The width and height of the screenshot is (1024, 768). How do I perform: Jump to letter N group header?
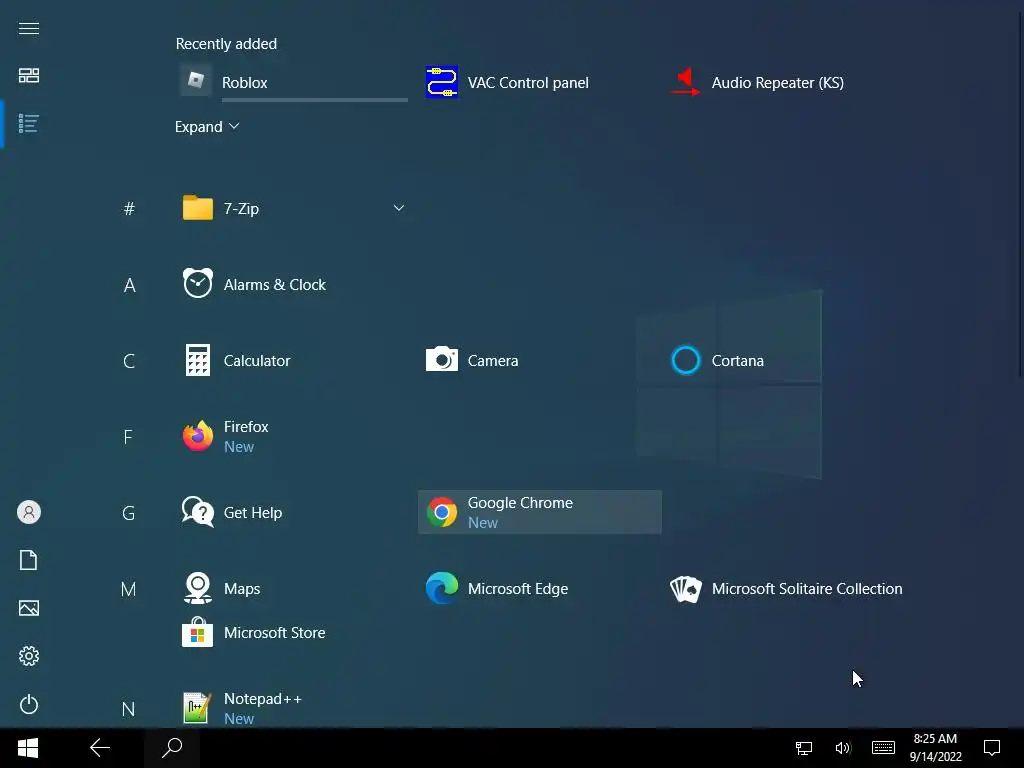point(129,709)
